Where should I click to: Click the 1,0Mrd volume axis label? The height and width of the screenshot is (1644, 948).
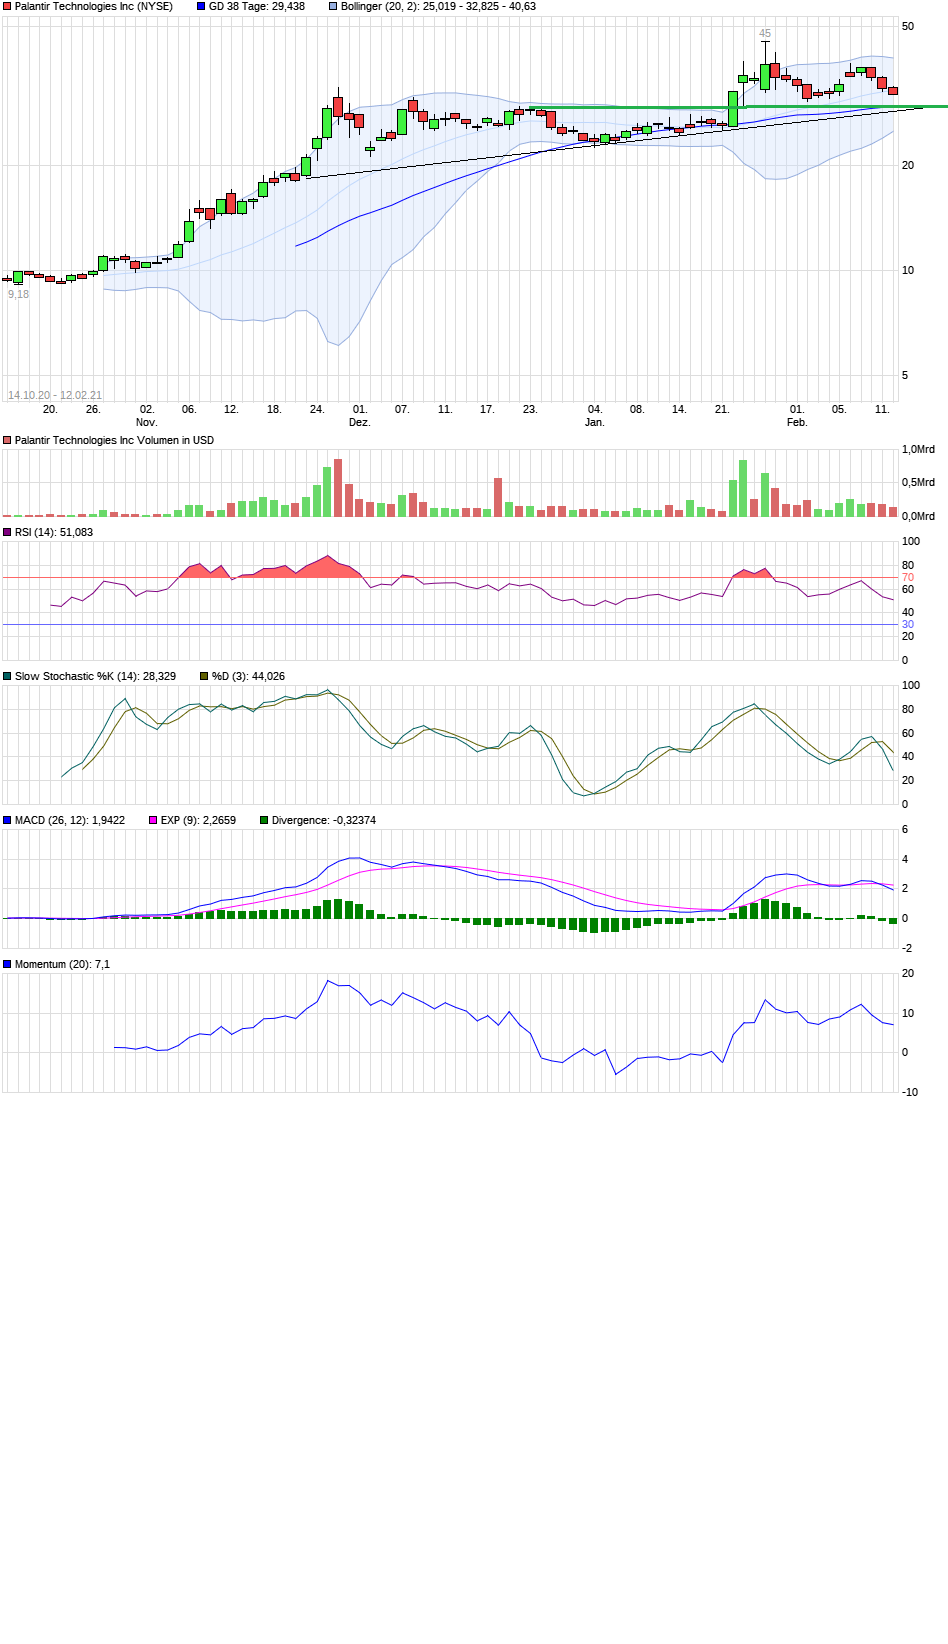[918, 450]
